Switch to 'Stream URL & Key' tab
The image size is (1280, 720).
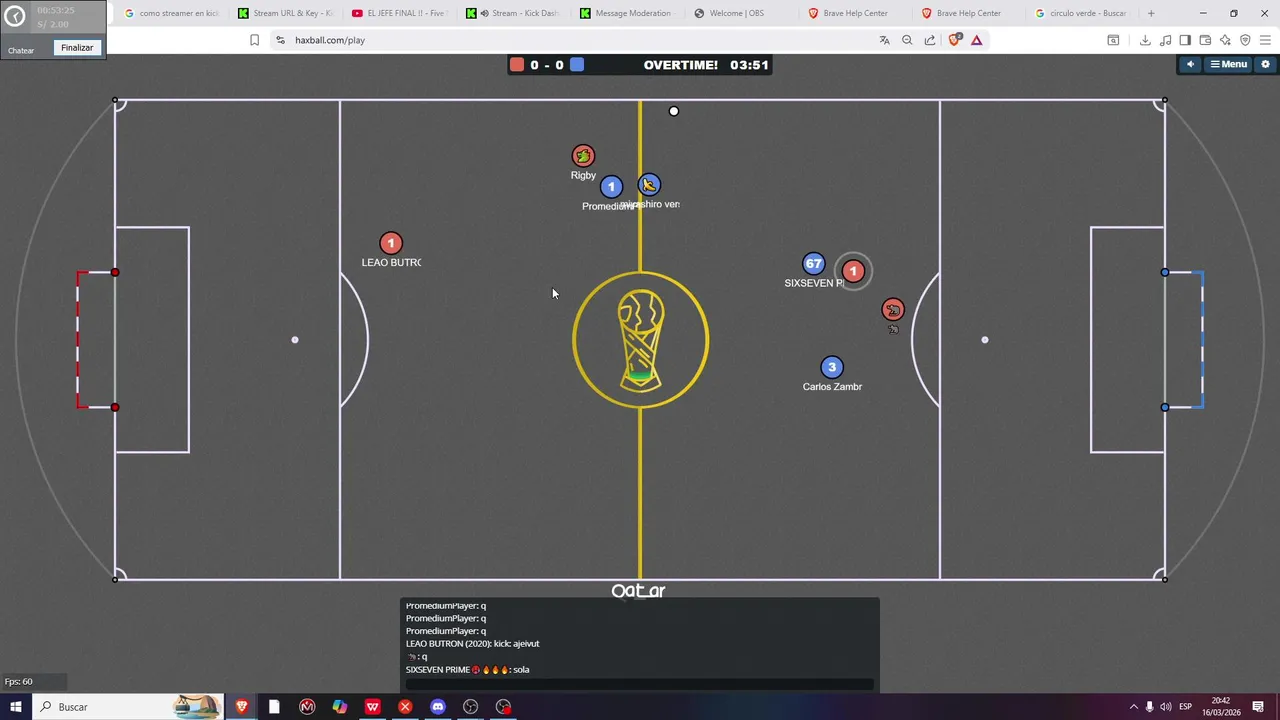pos(285,13)
